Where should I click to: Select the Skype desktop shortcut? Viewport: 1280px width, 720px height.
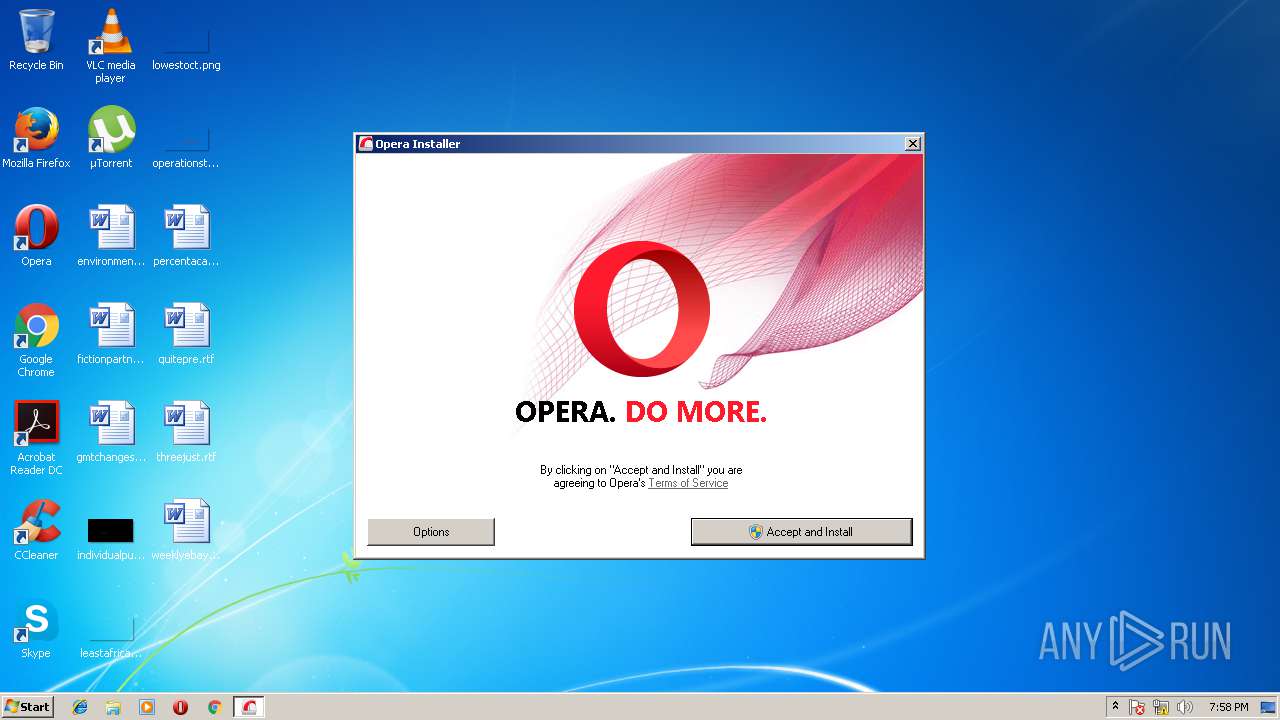36,628
